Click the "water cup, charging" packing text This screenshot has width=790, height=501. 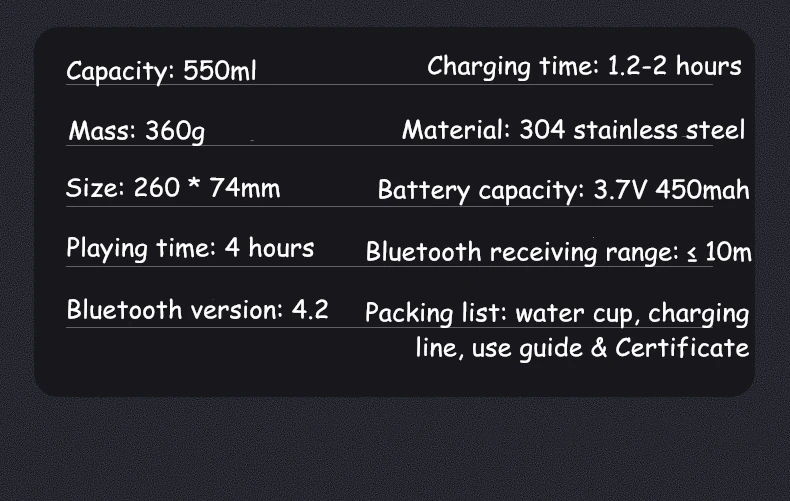click(632, 313)
